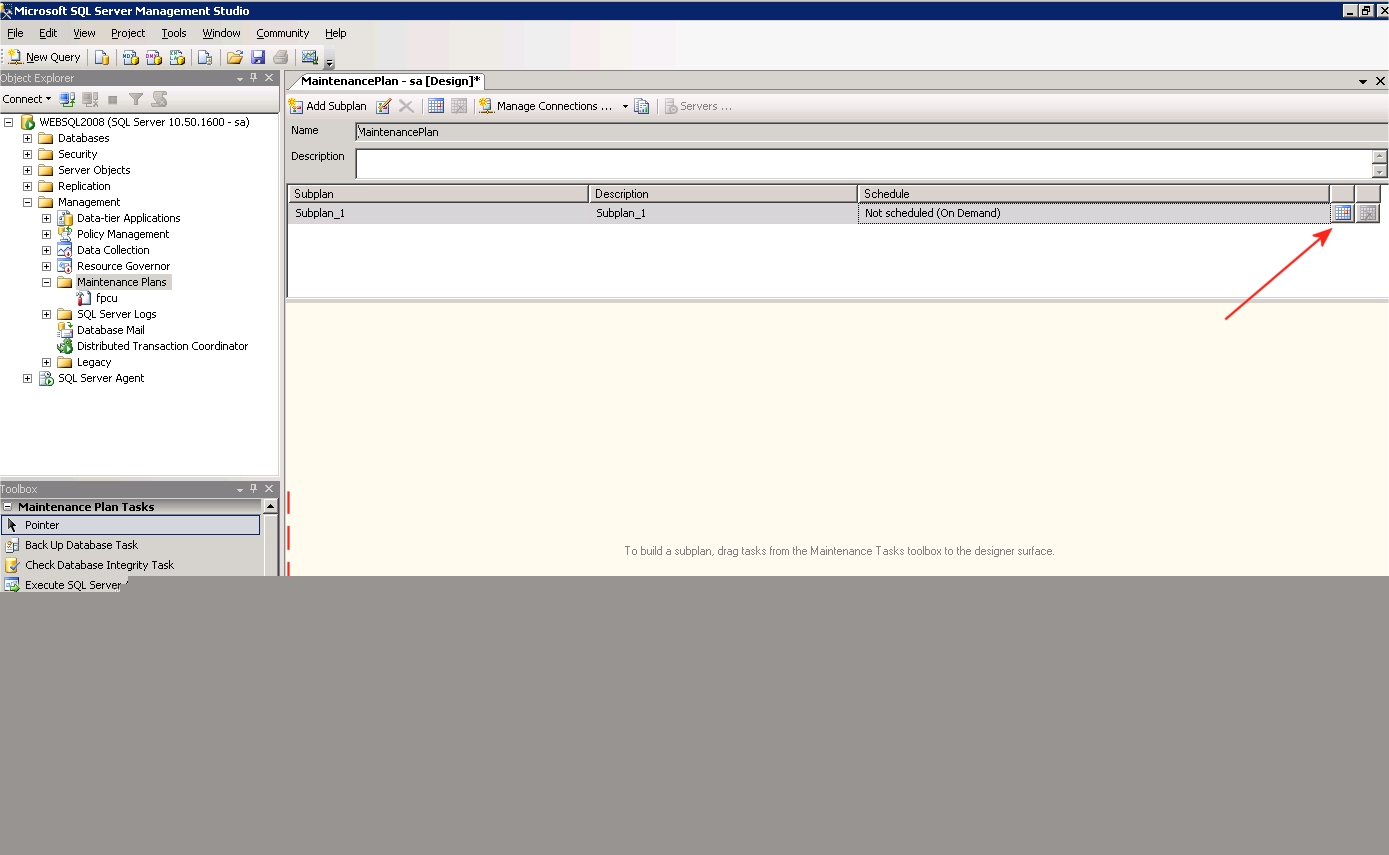Click the Filter funnel icon

point(136,99)
